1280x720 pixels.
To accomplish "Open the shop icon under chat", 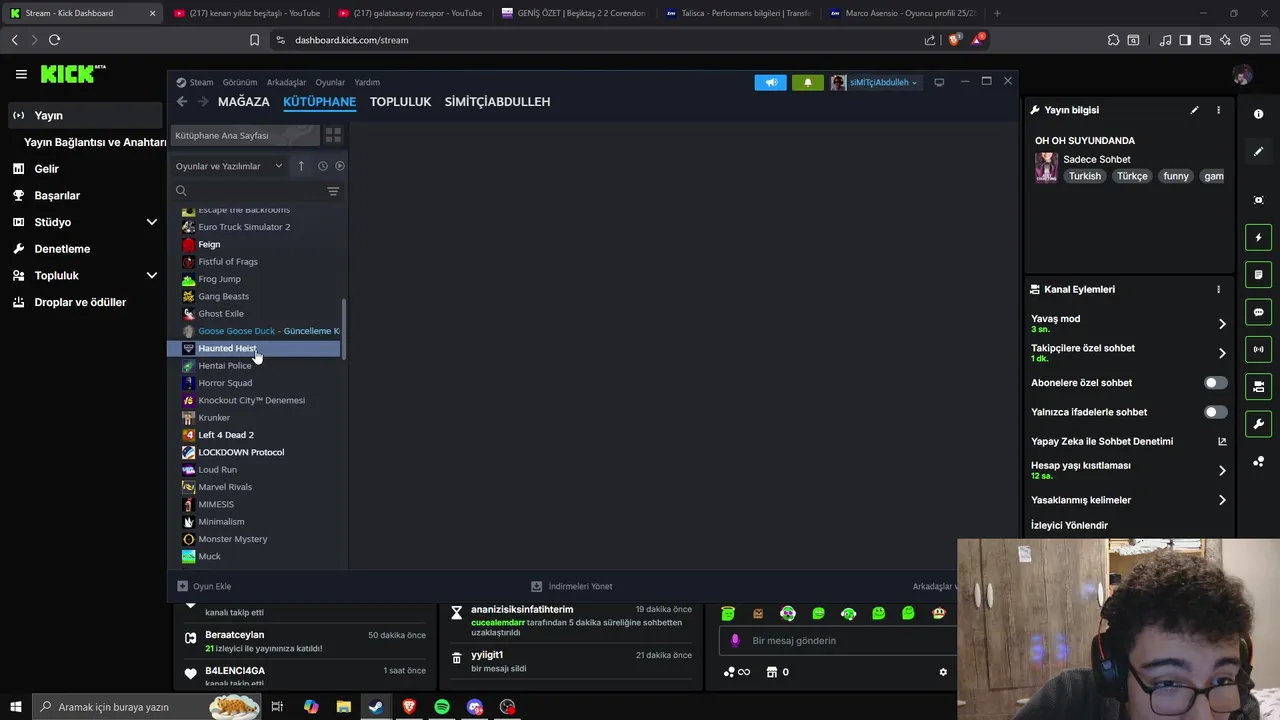I will pyautogui.click(x=771, y=672).
